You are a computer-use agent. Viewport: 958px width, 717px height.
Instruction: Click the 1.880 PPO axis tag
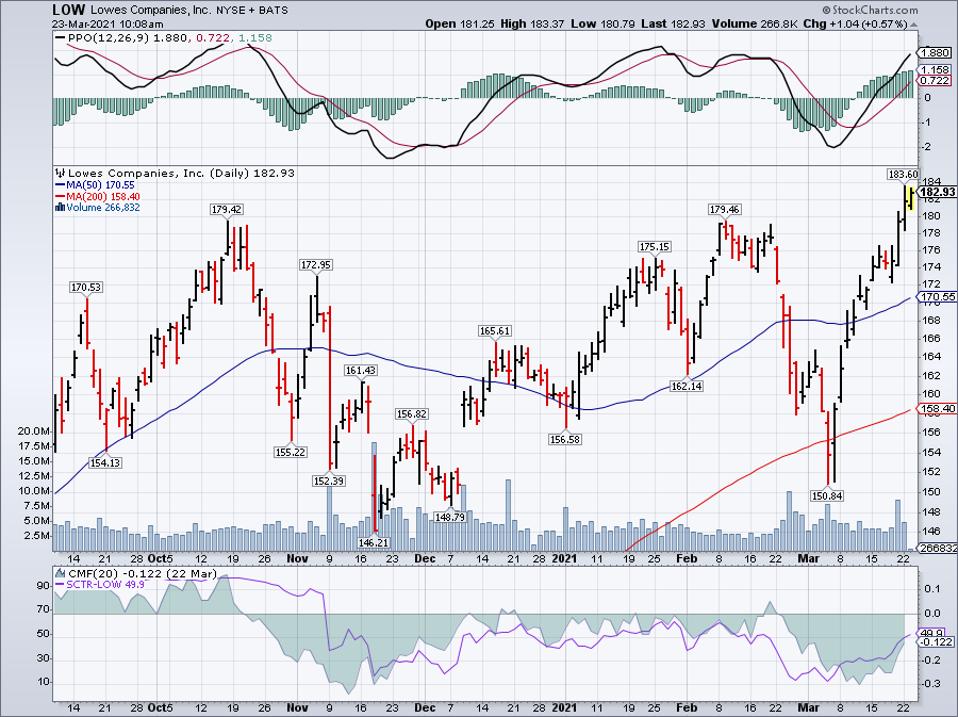pyautogui.click(x=935, y=54)
